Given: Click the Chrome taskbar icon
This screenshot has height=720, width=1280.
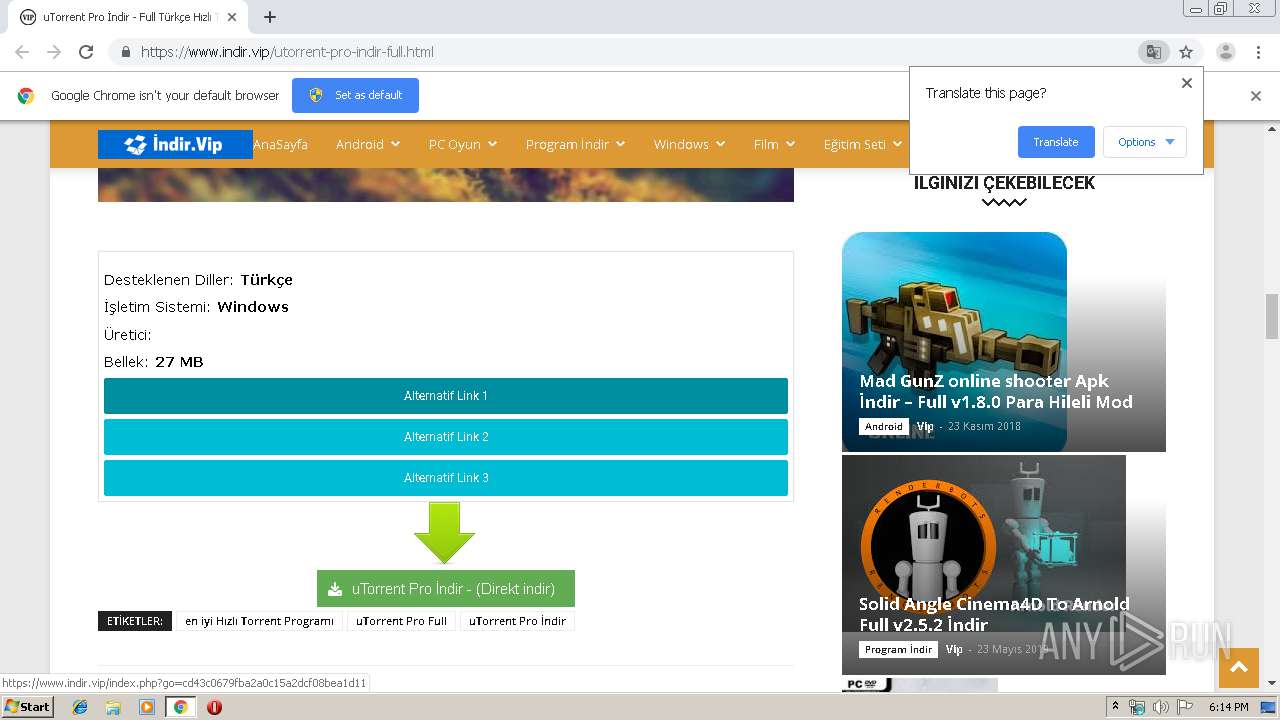Looking at the screenshot, I should tap(180, 707).
